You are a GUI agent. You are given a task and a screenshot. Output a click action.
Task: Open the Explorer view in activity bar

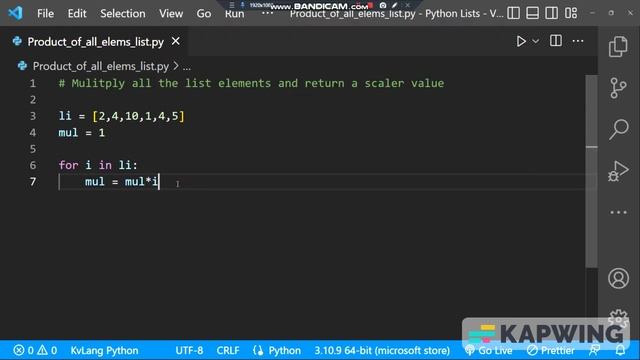[x=618, y=47]
